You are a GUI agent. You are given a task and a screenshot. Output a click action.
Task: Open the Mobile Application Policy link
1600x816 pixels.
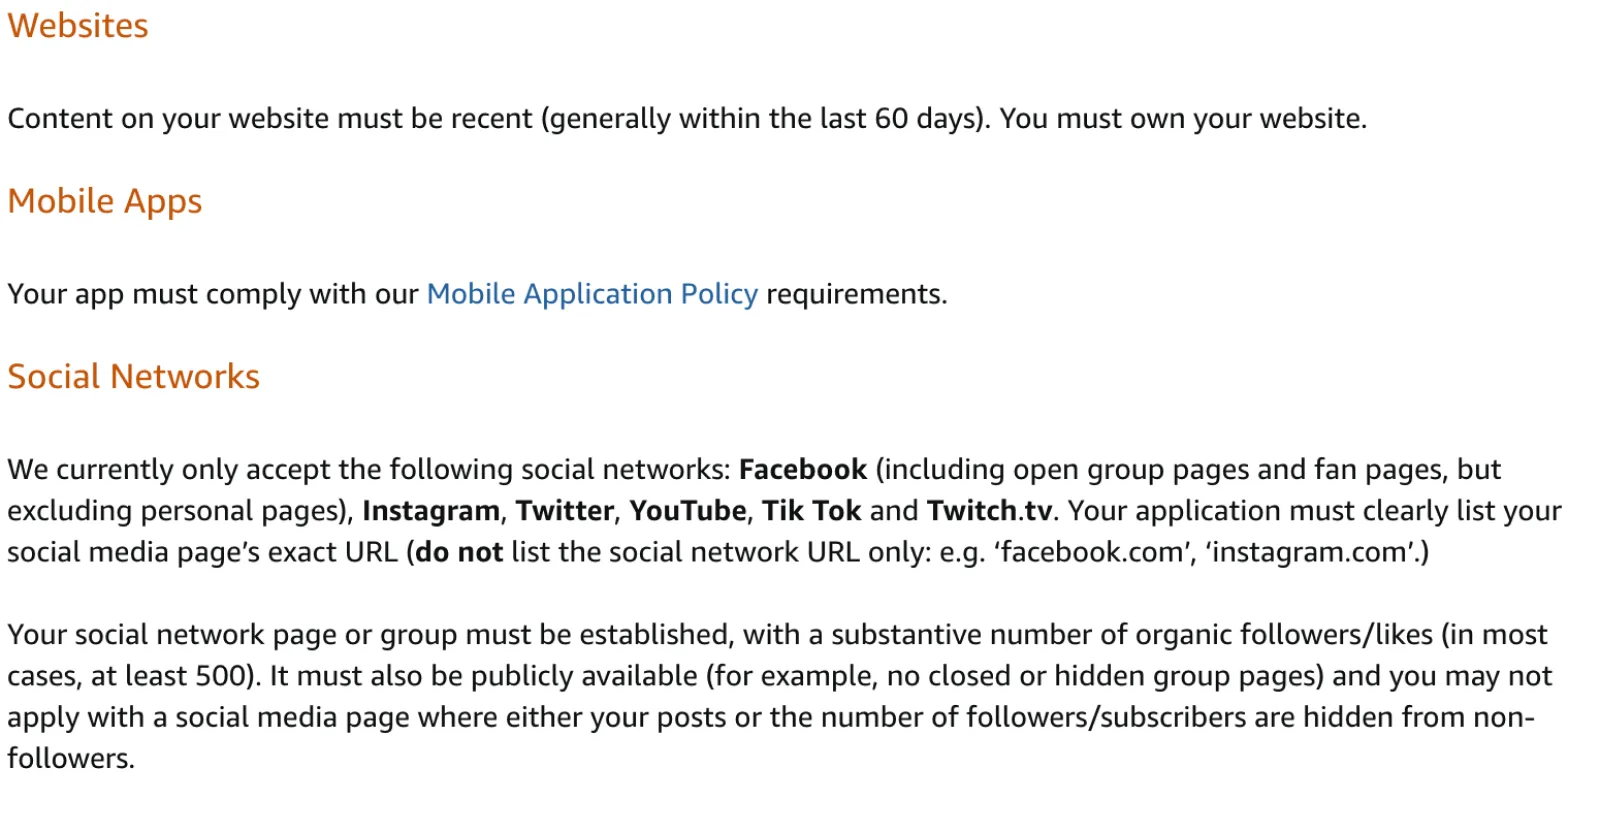click(592, 294)
